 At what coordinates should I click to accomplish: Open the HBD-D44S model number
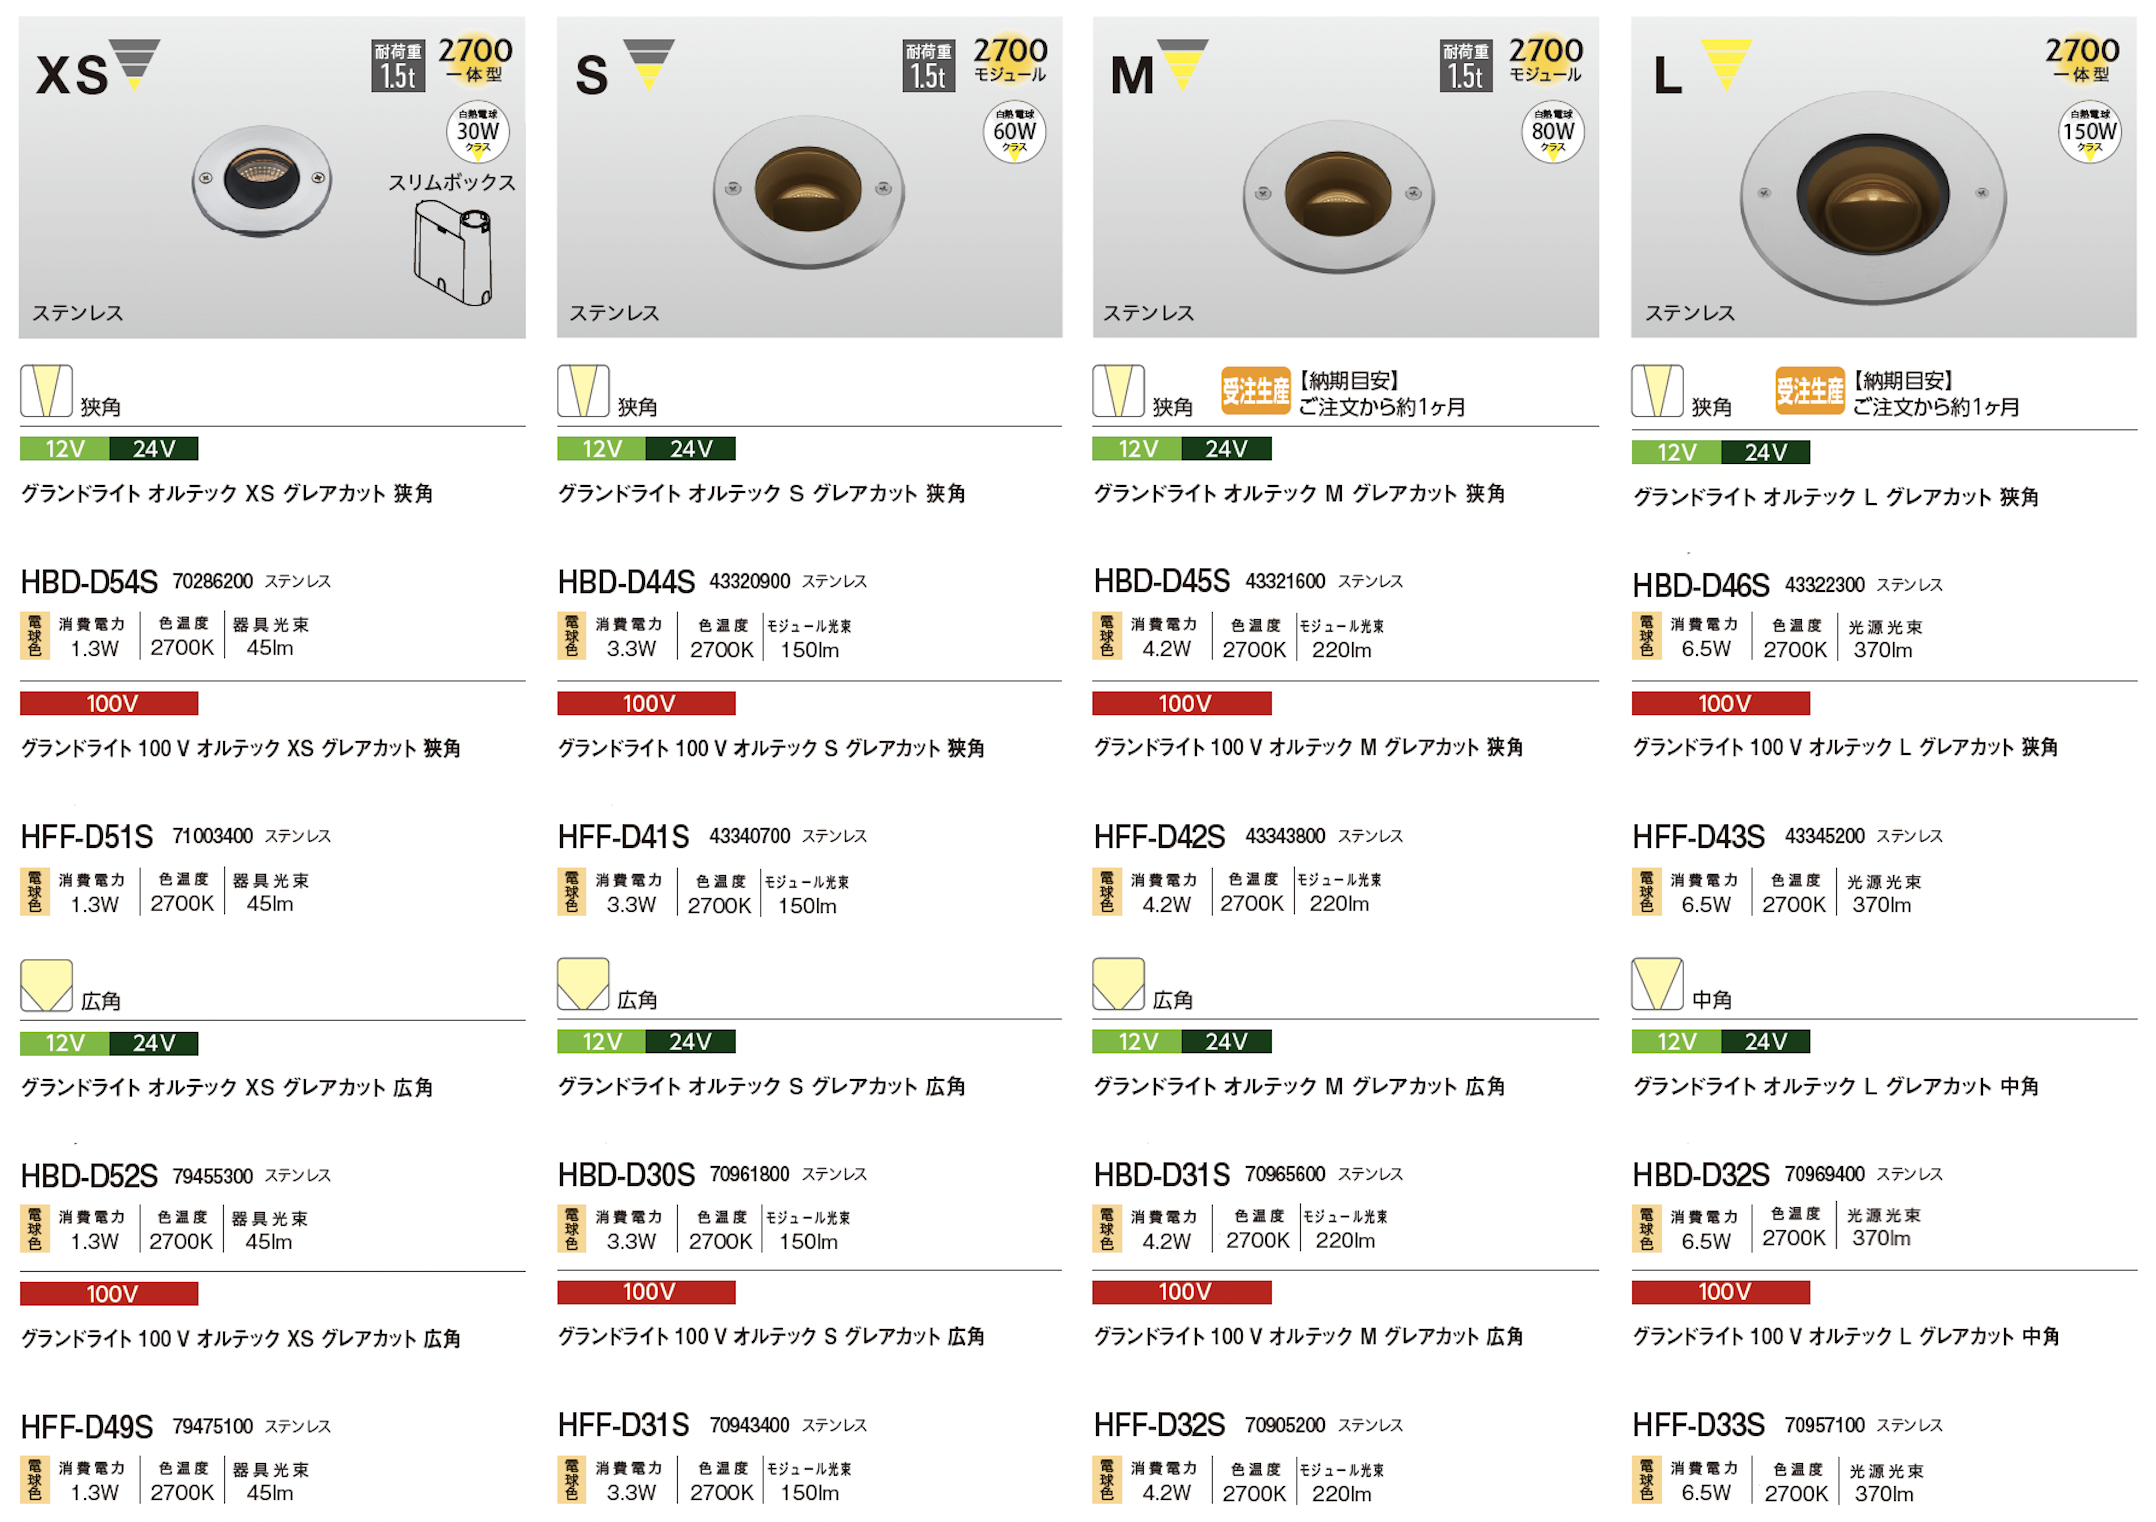point(626,581)
